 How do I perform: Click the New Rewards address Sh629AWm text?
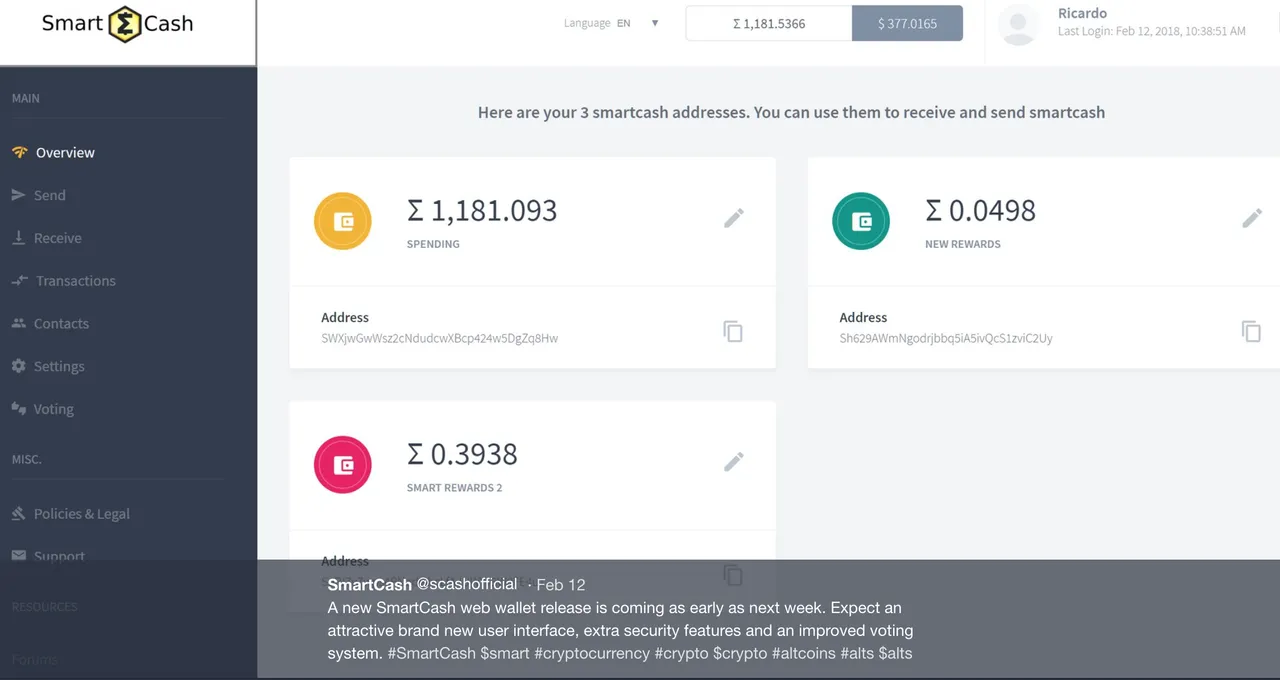(946, 338)
